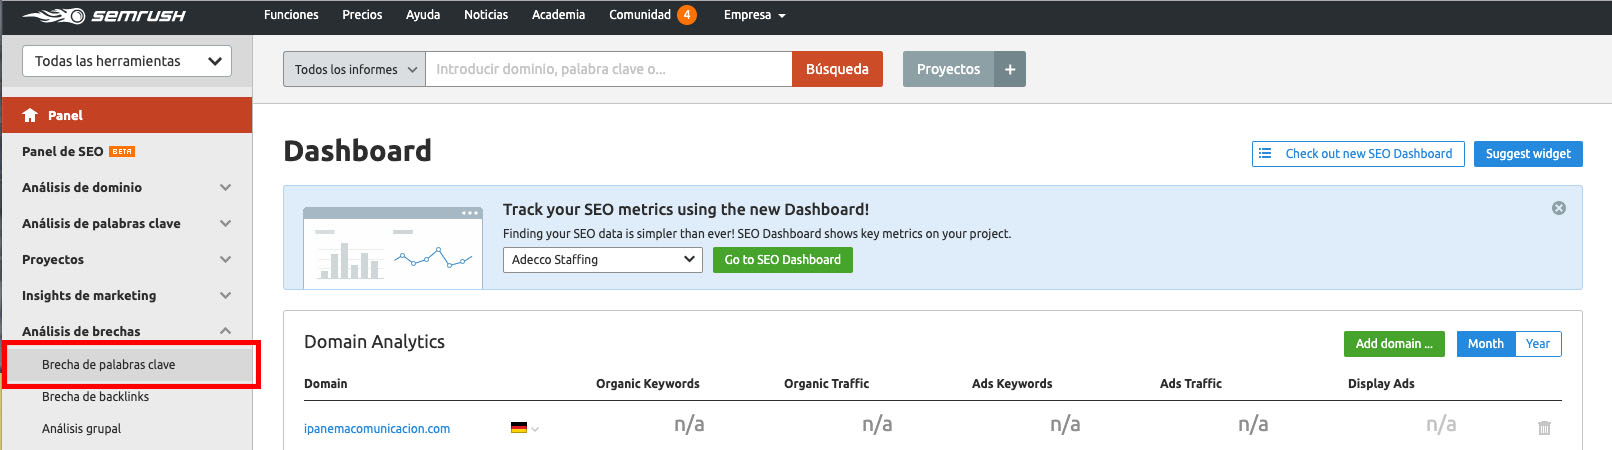Open Todos los informes dropdown
Screen dimensions: 1612x450
click(355, 69)
